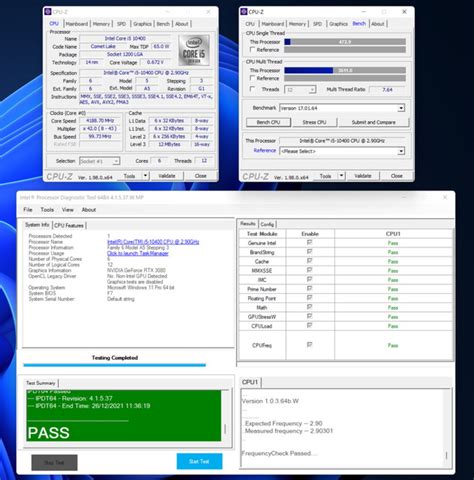Open the Socket #1 selection dropdown
474x480 pixels.
99,161
